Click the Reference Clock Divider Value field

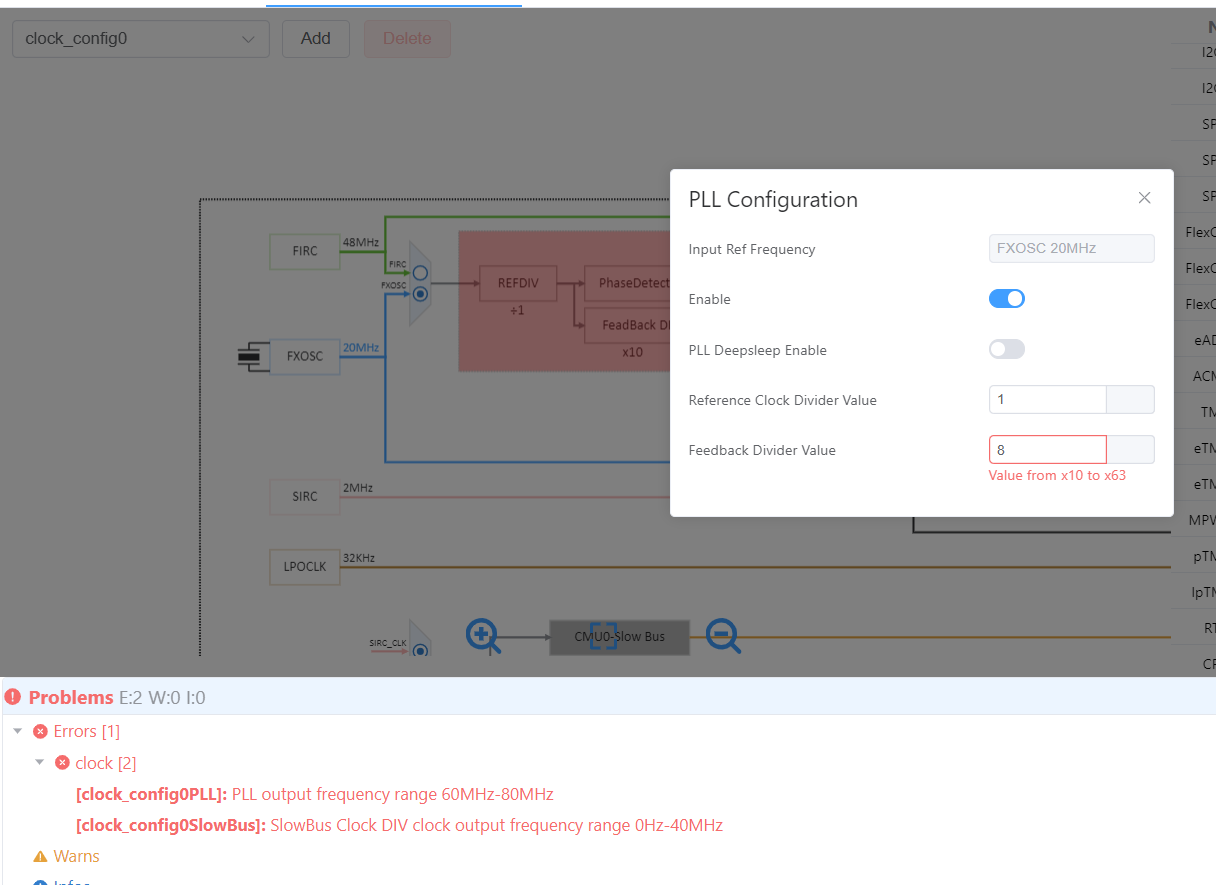click(1048, 400)
